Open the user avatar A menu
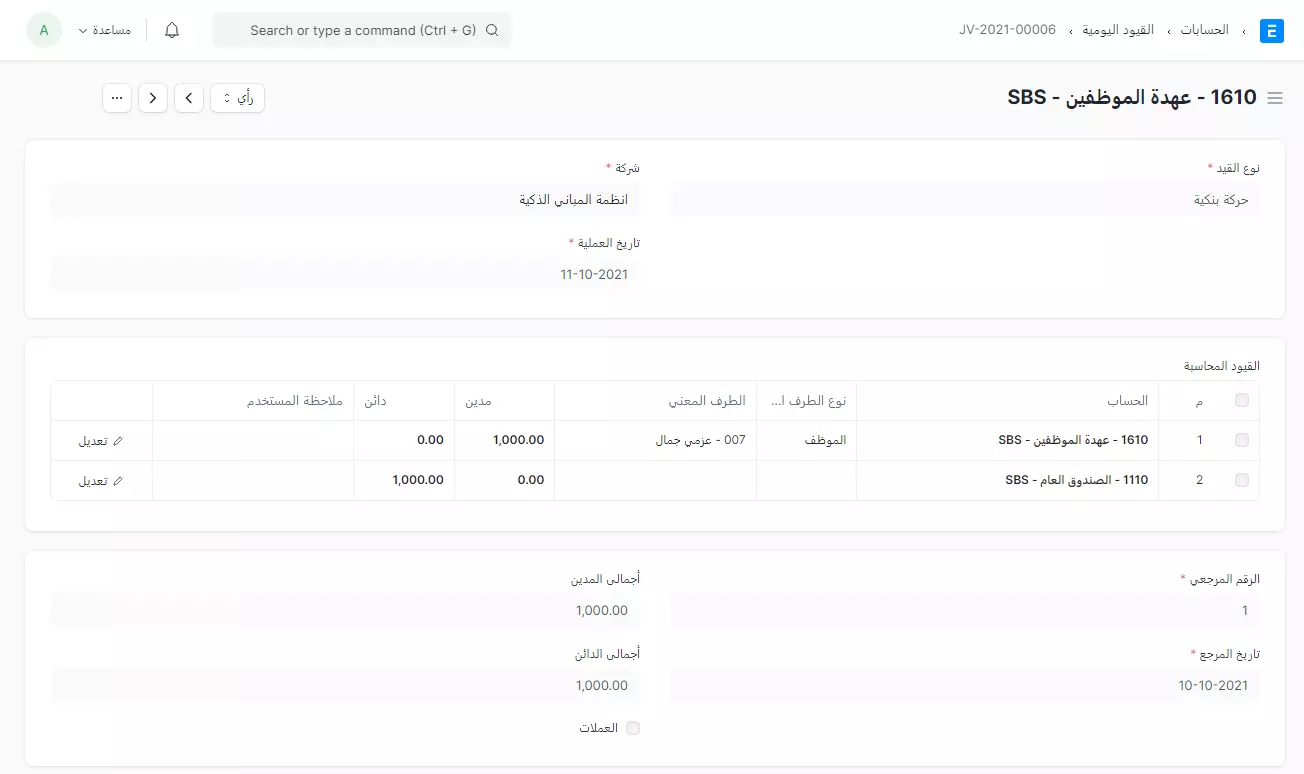Image resolution: width=1304 pixels, height=774 pixels. [44, 30]
